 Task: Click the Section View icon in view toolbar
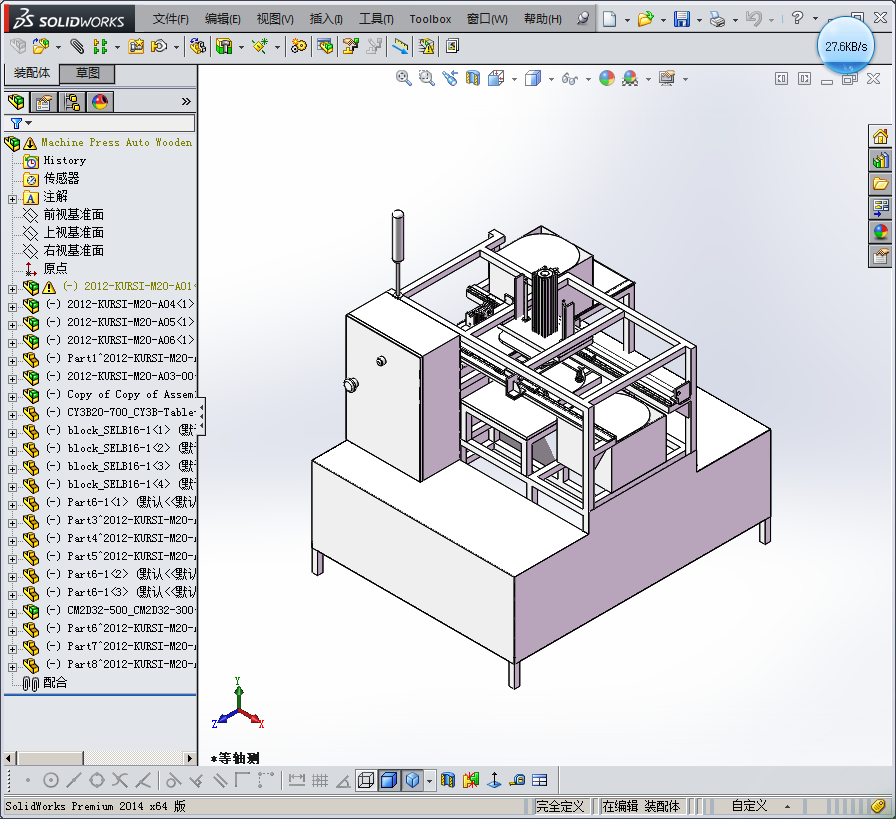click(473, 78)
